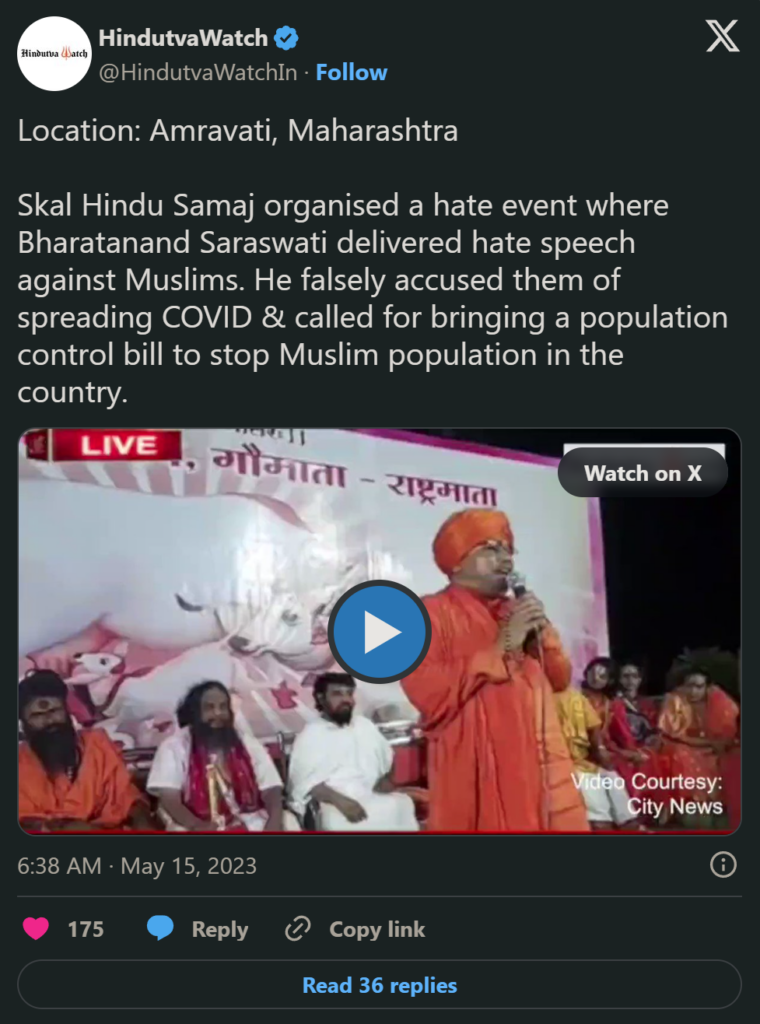Viewport: 760px width, 1024px height.
Task: Open the tweet info icon
Action: point(723,865)
